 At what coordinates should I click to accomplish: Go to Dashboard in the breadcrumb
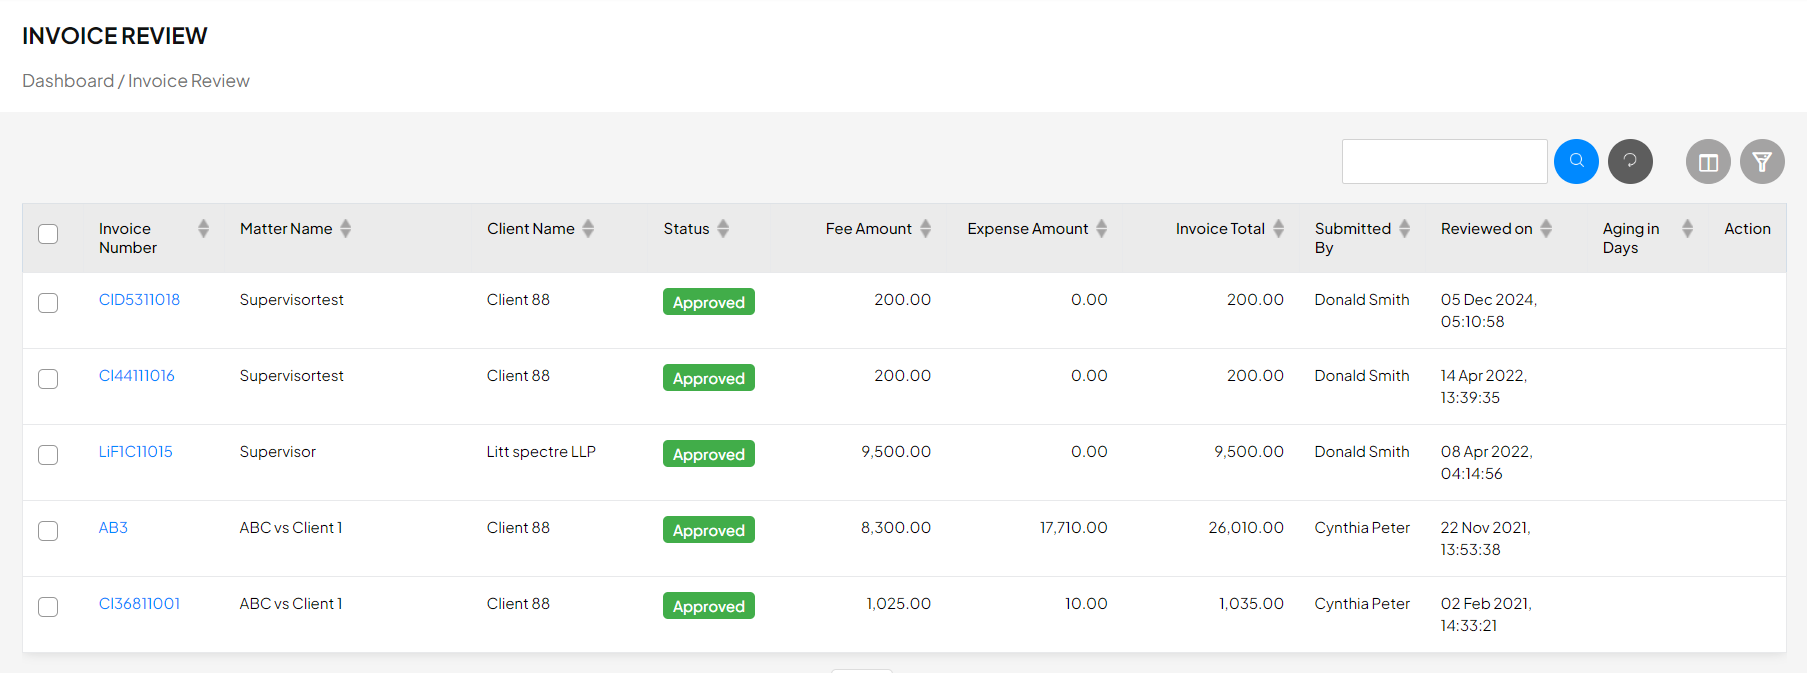(x=68, y=81)
